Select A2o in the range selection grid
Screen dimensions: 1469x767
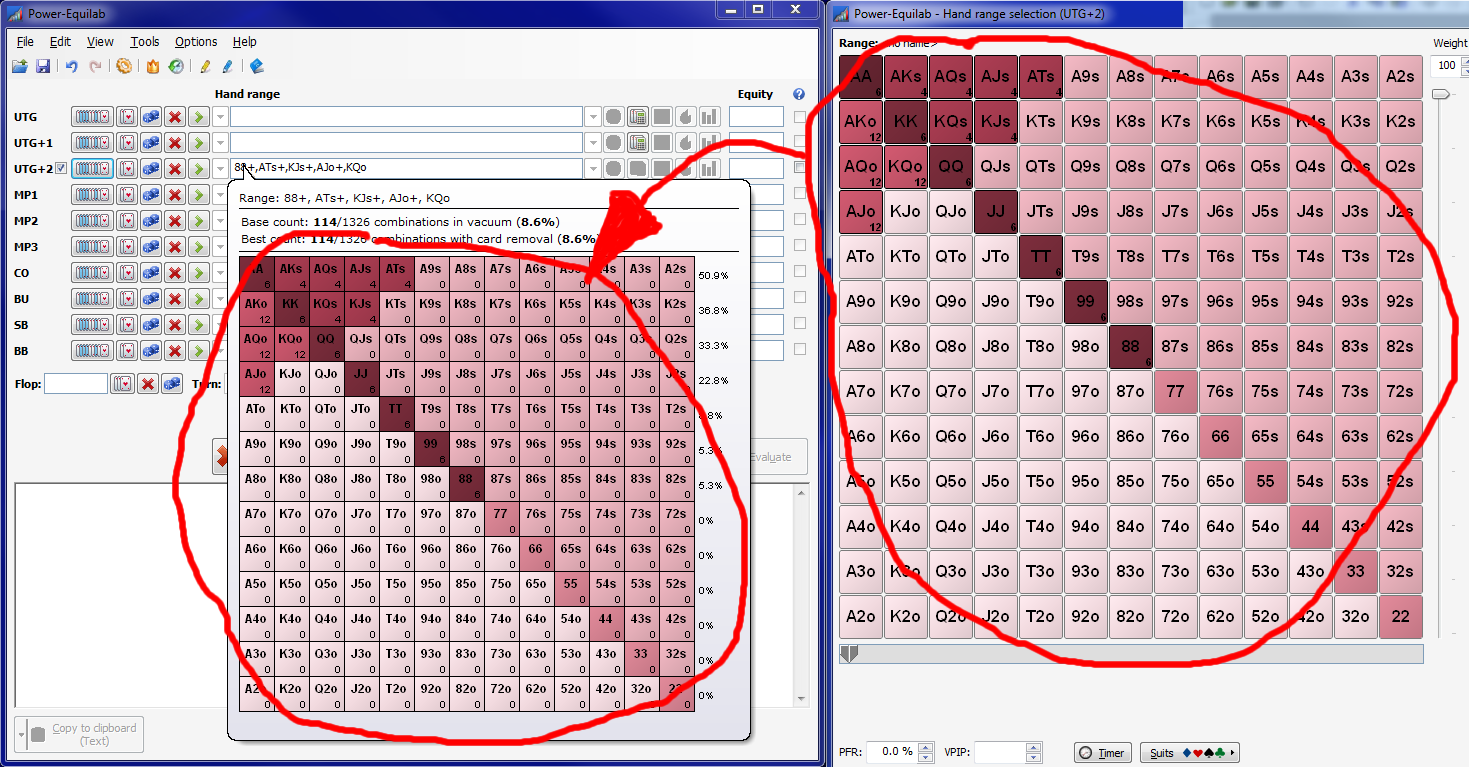tap(861, 616)
